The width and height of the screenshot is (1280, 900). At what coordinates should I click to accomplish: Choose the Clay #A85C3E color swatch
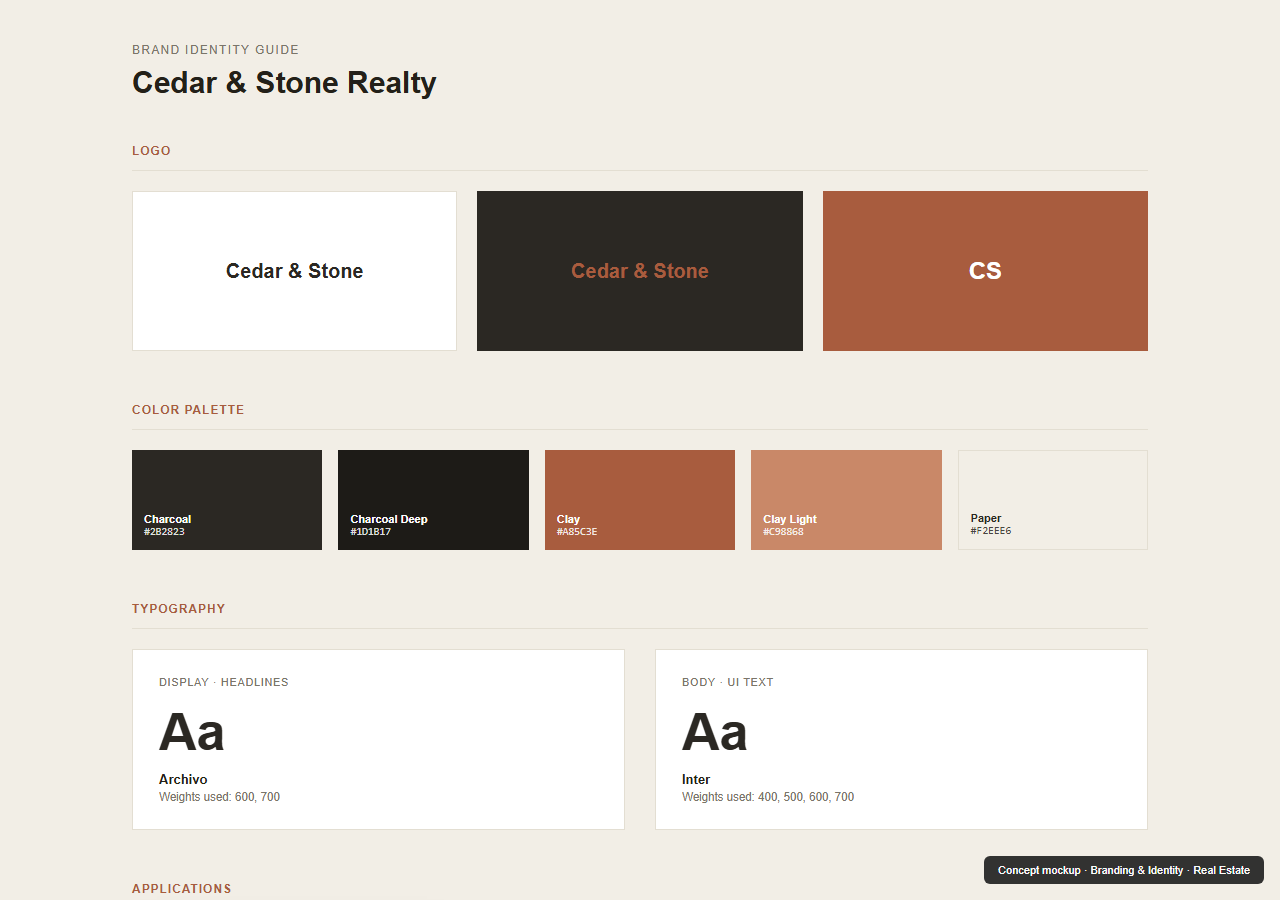coord(640,500)
